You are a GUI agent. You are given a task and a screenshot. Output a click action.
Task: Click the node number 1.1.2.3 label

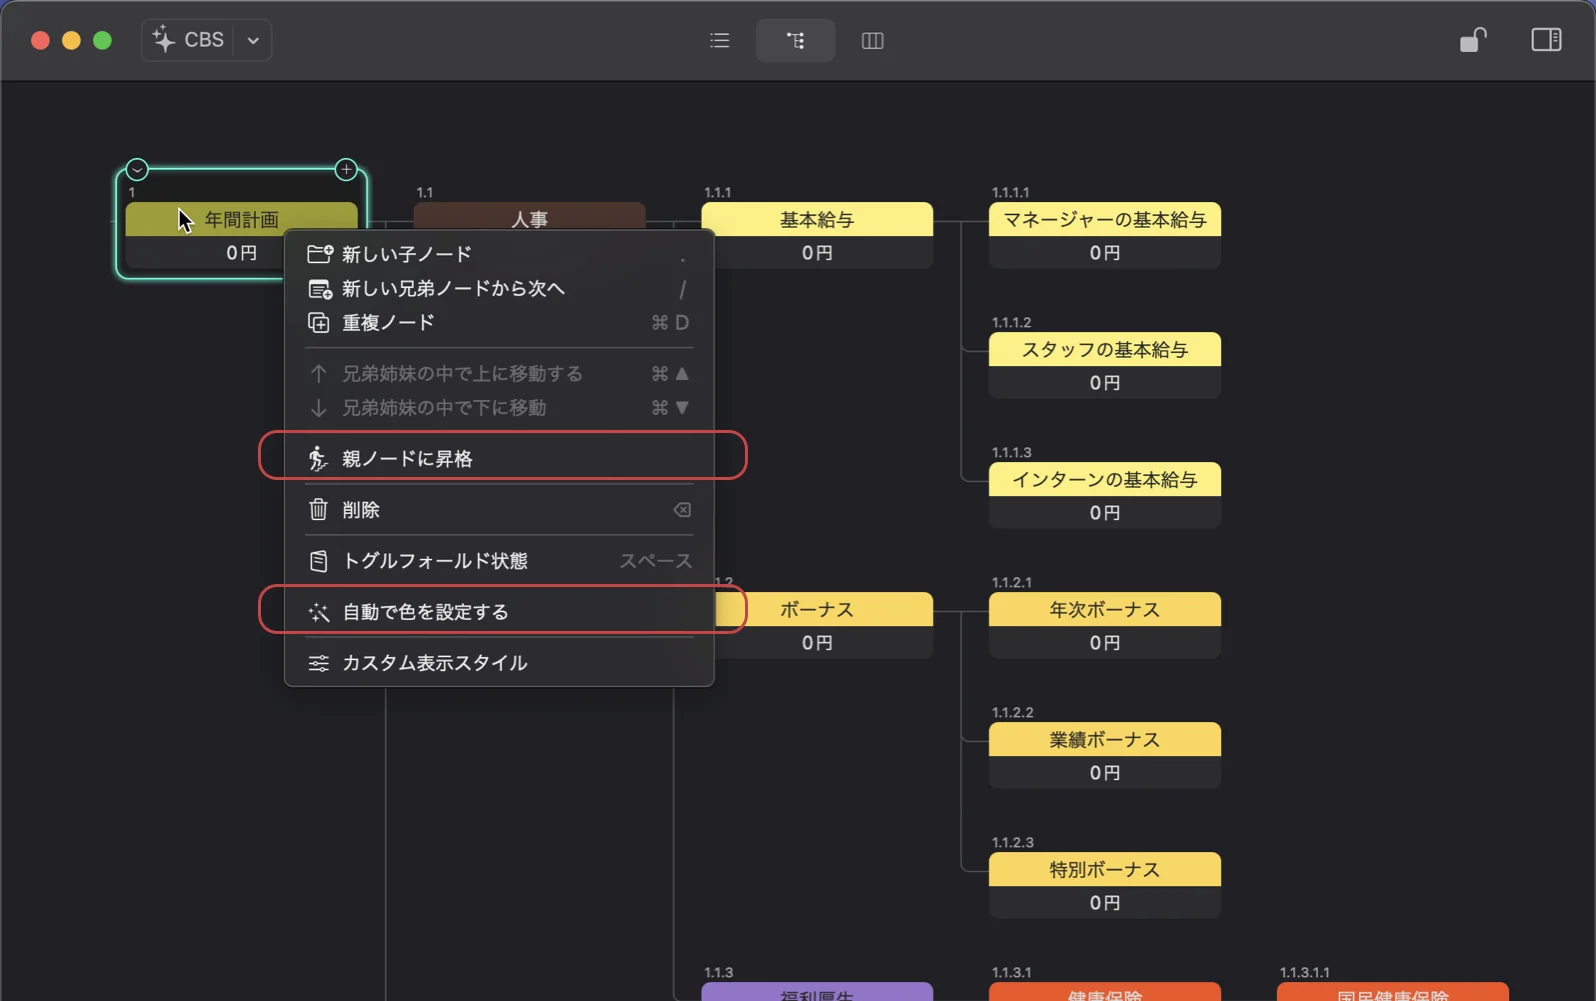click(1012, 842)
